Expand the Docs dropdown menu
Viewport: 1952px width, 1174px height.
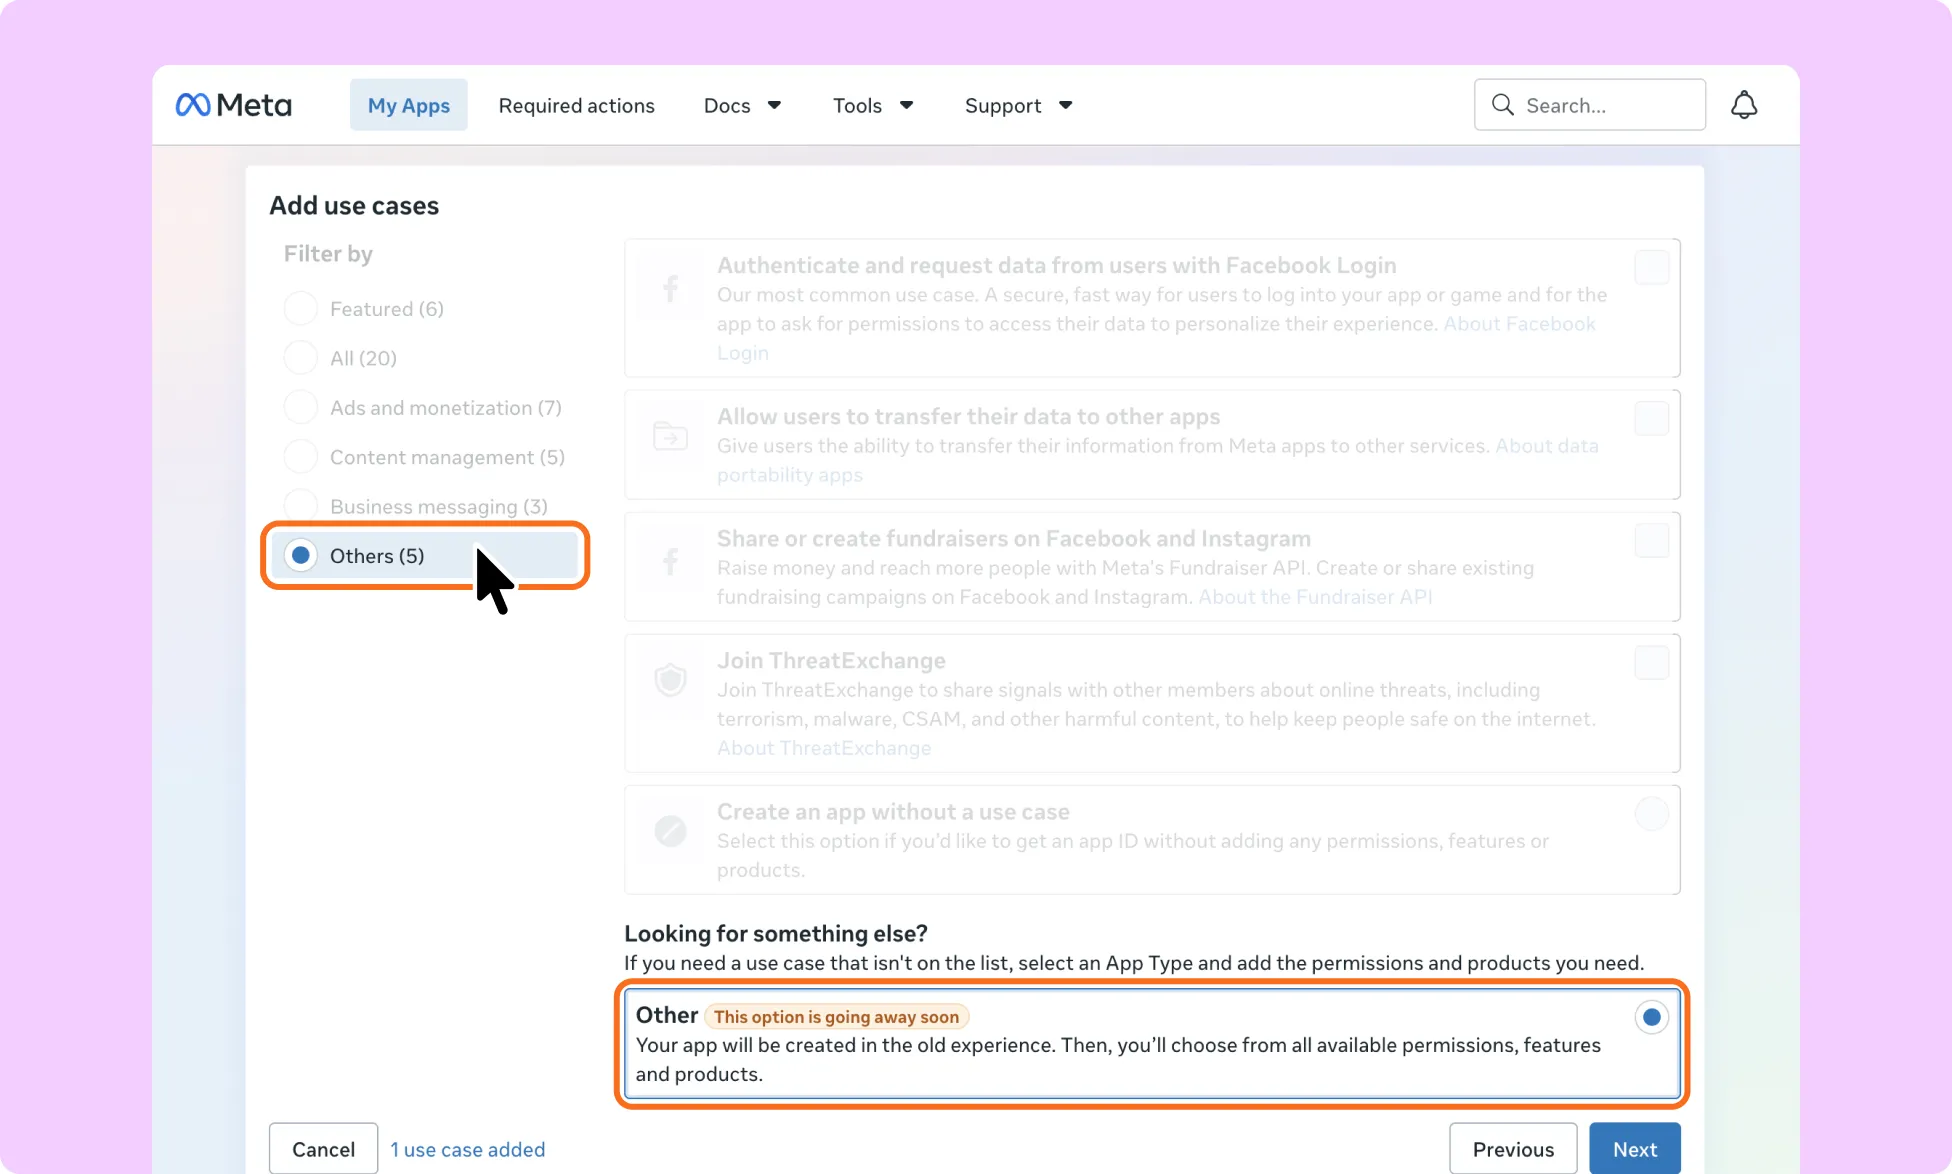click(742, 105)
